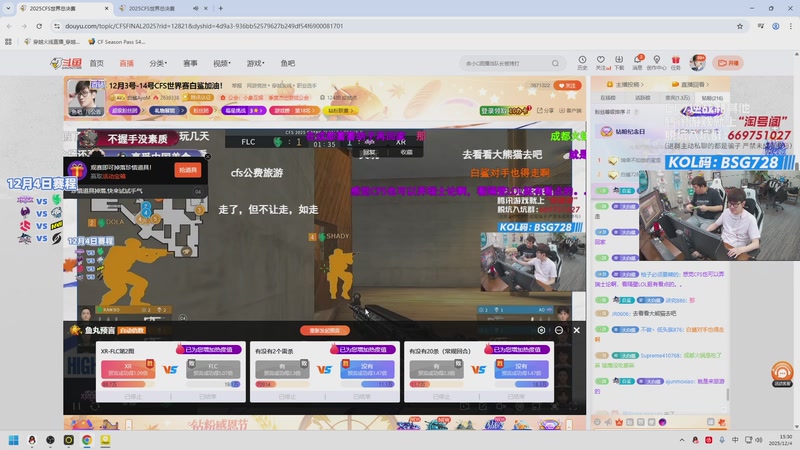Expand the 游戏 dropdown menu
Image resolution: width=800 pixels, height=450 pixels.
click(x=256, y=63)
